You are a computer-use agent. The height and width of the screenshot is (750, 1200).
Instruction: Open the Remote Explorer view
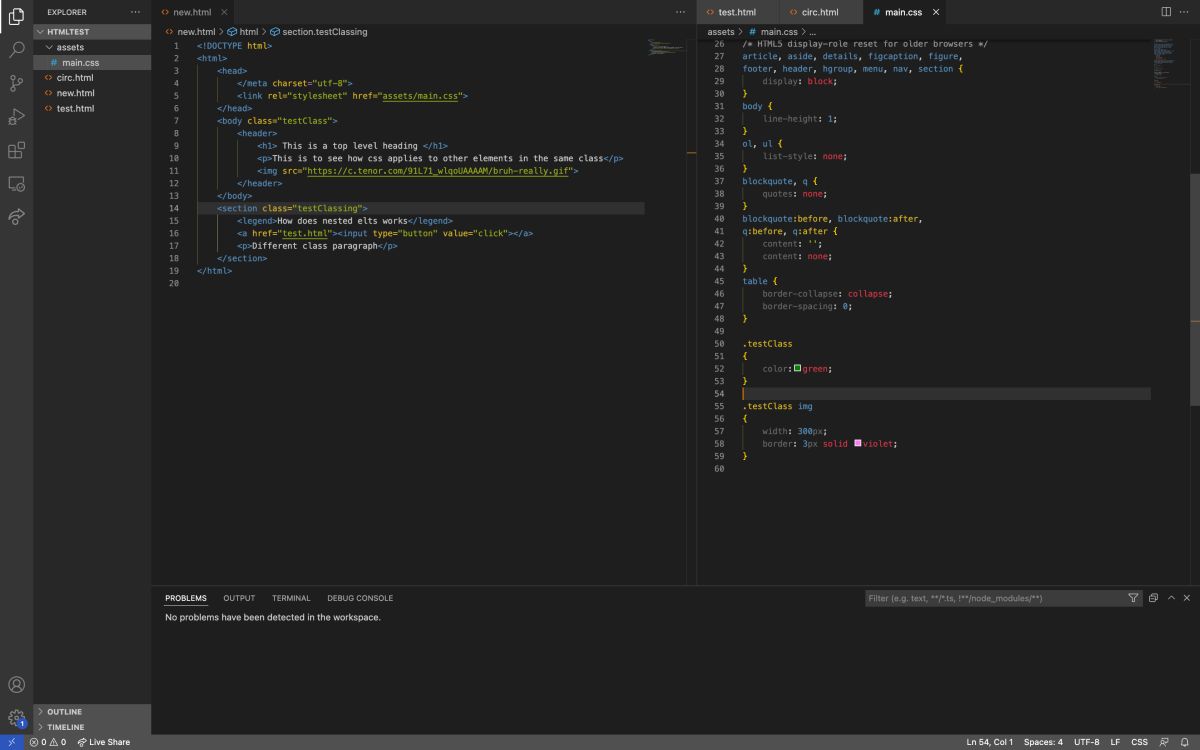pos(16,184)
